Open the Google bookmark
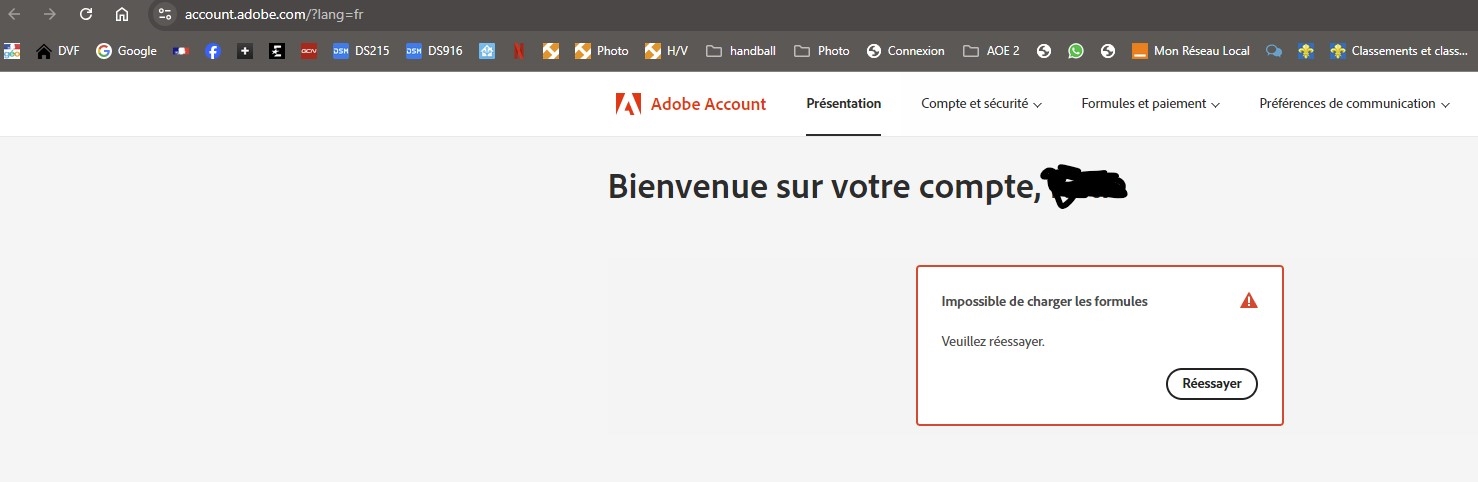Screen dimensions: 1478x482 pos(127,51)
